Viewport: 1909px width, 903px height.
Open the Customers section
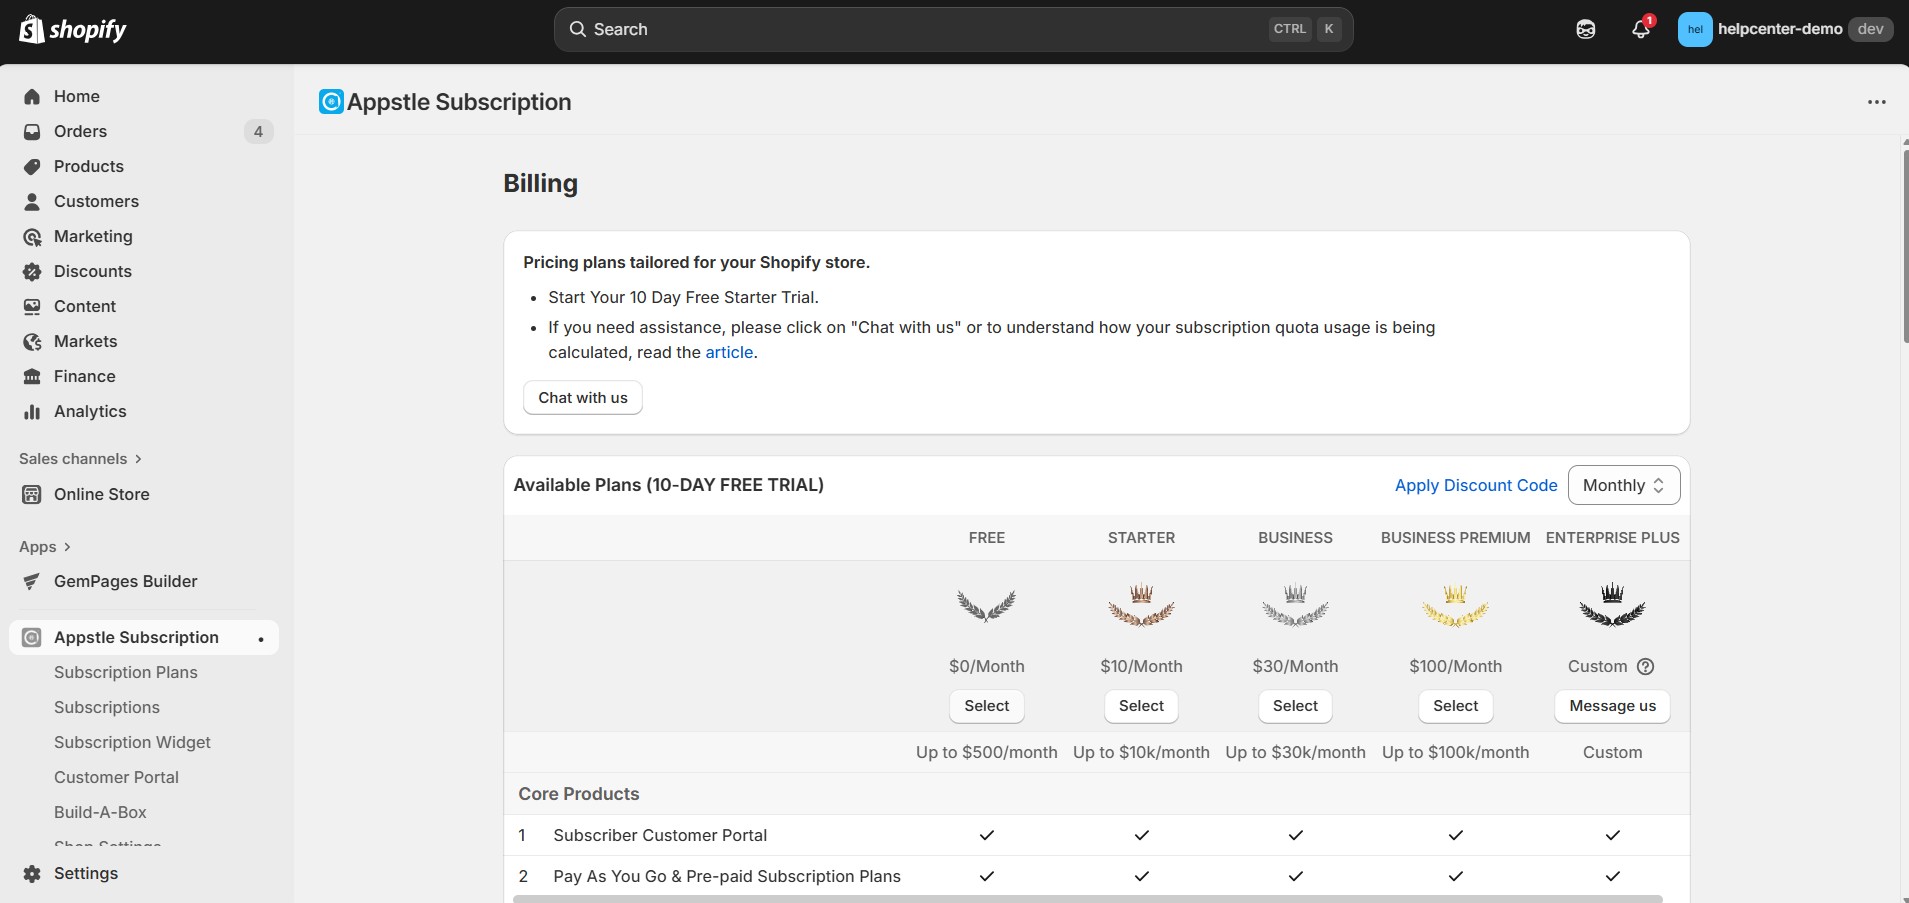point(96,201)
